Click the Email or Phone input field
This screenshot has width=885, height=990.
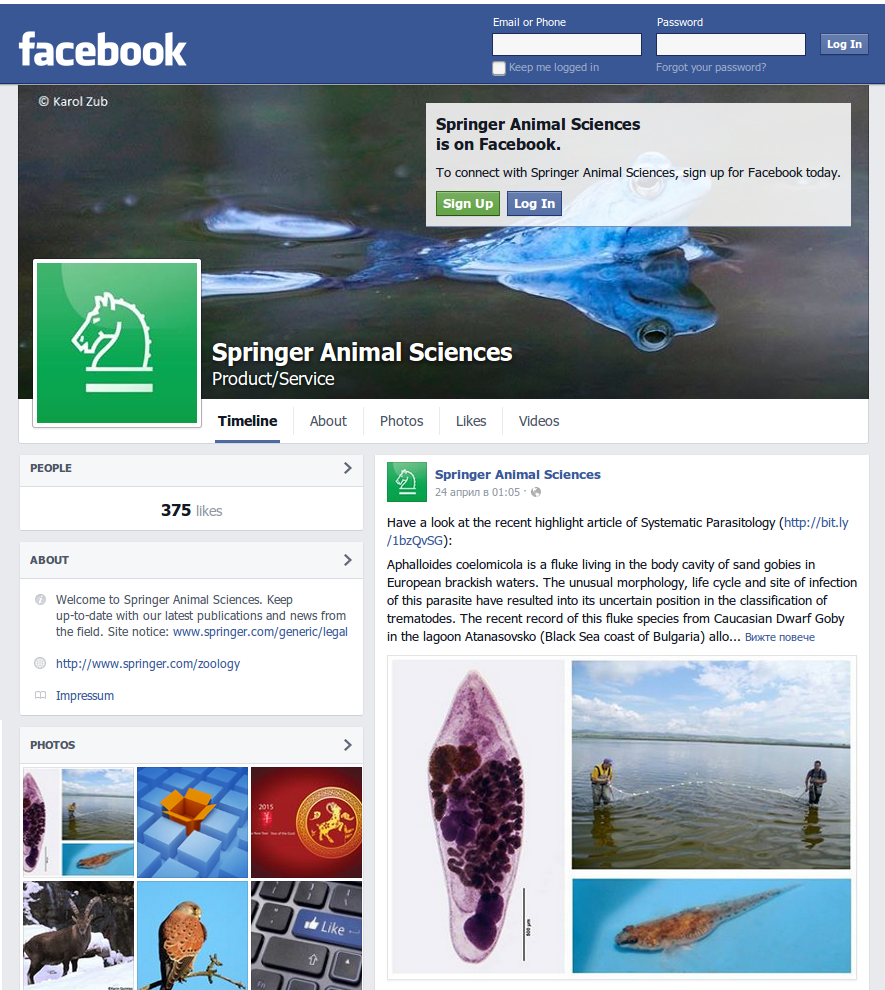[x=567, y=44]
